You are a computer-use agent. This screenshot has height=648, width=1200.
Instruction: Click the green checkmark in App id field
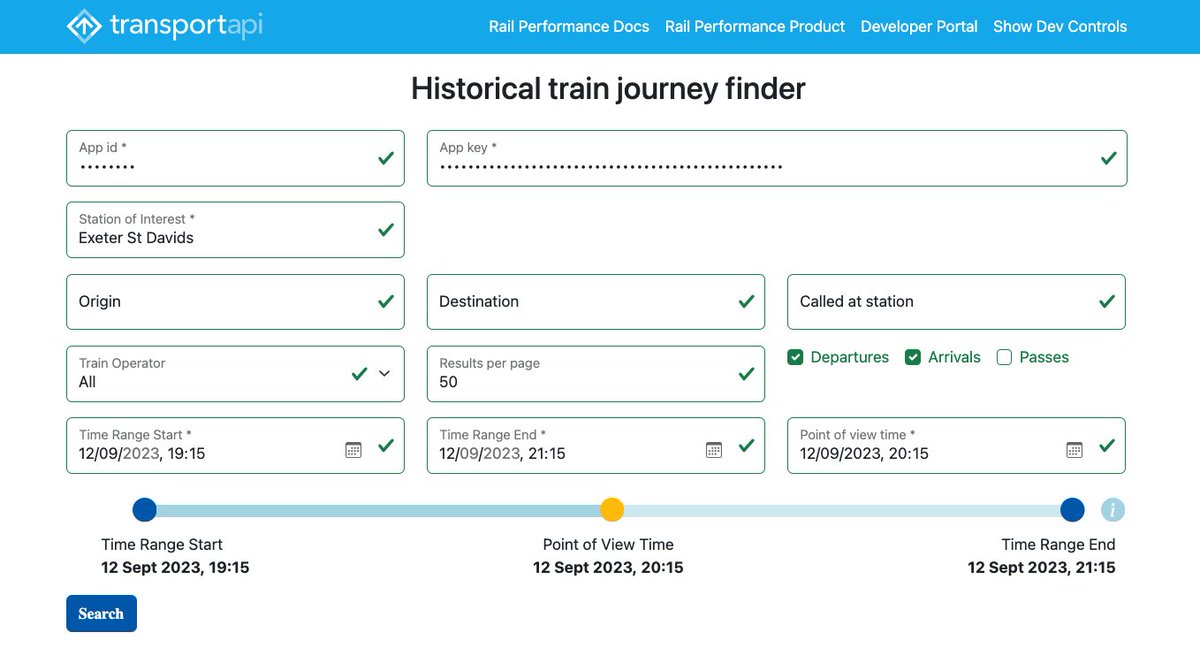pyautogui.click(x=386, y=158)
